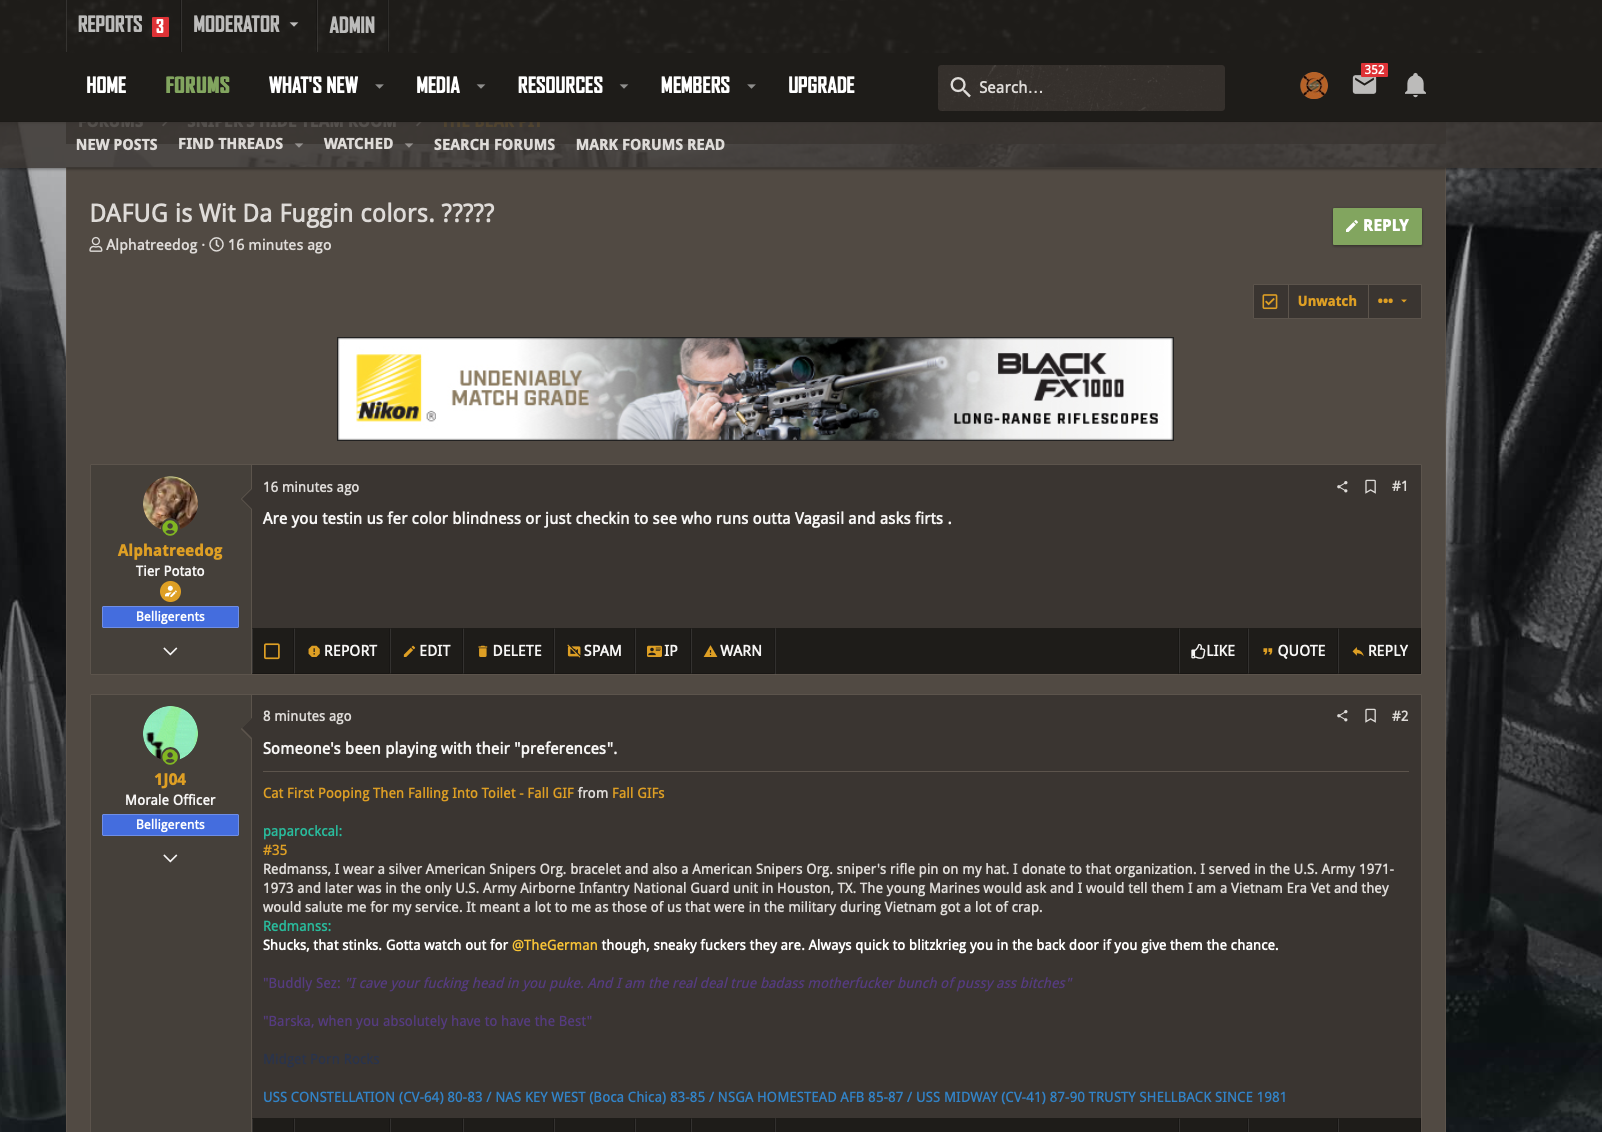Go to the Forums tab
This screenshot has width=1602, height=1132.
(198, 85)
